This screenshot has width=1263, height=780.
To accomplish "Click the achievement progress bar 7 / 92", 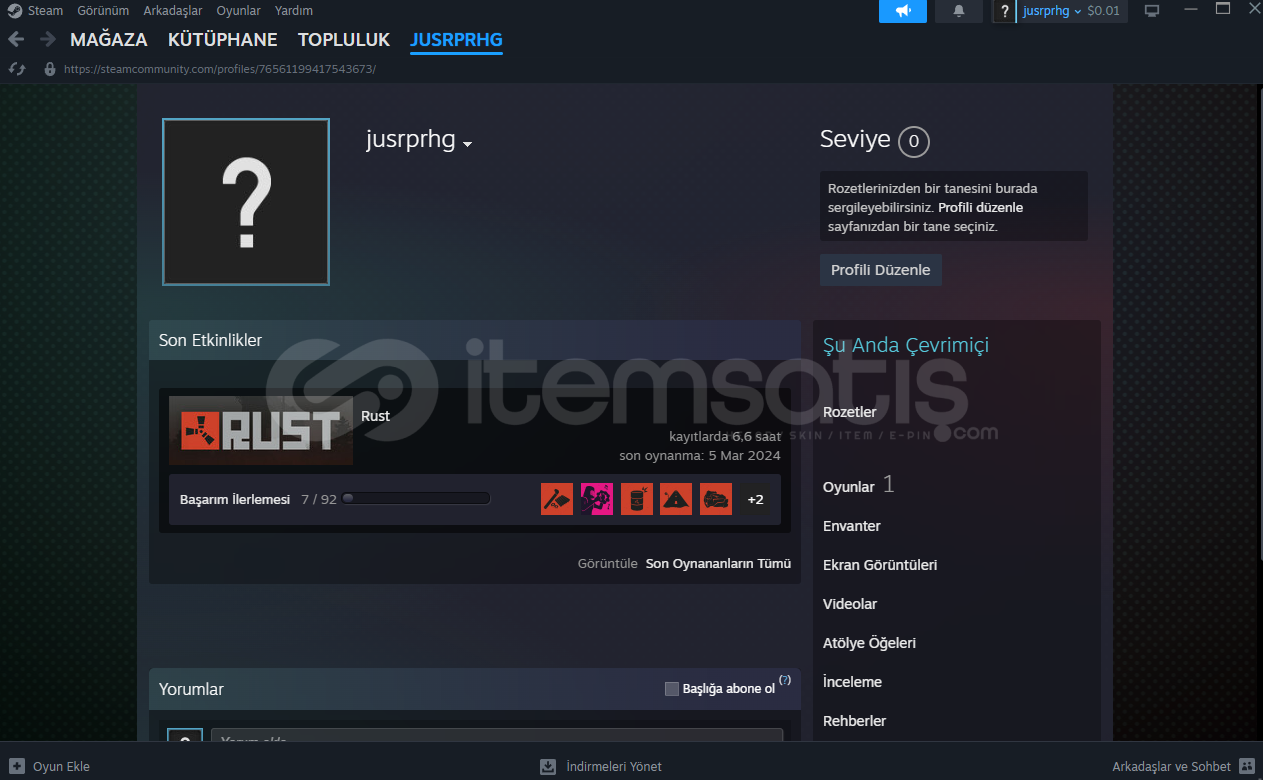I will tap(416, 499).
